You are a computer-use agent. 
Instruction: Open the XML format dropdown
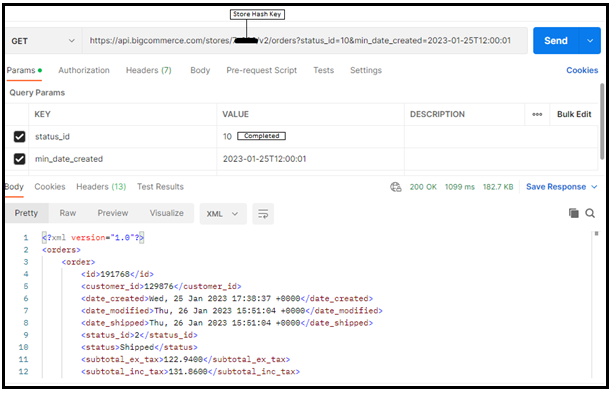click(x=223, y=214)
